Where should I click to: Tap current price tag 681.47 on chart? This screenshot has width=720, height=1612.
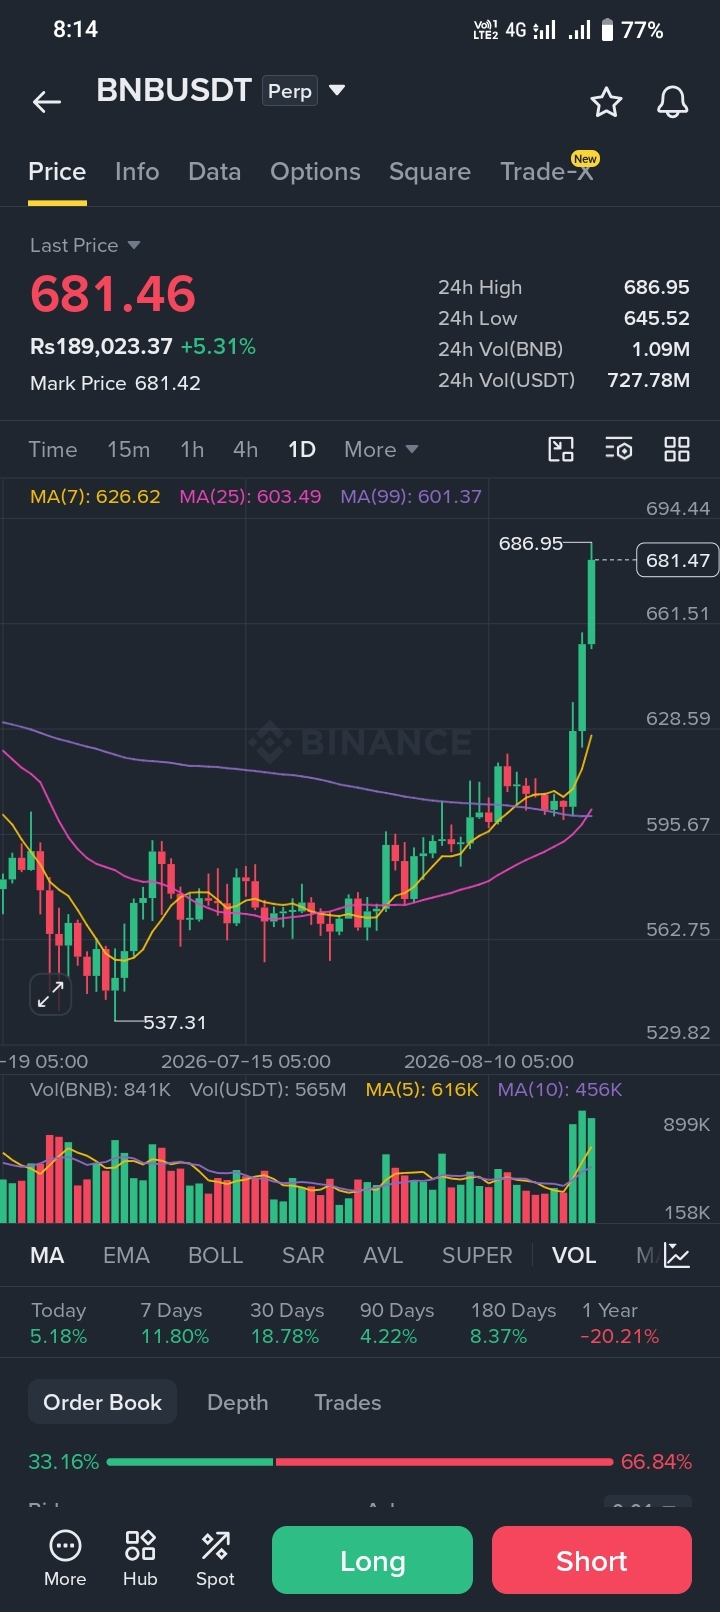pyautogui.click(x=678, y=560)
